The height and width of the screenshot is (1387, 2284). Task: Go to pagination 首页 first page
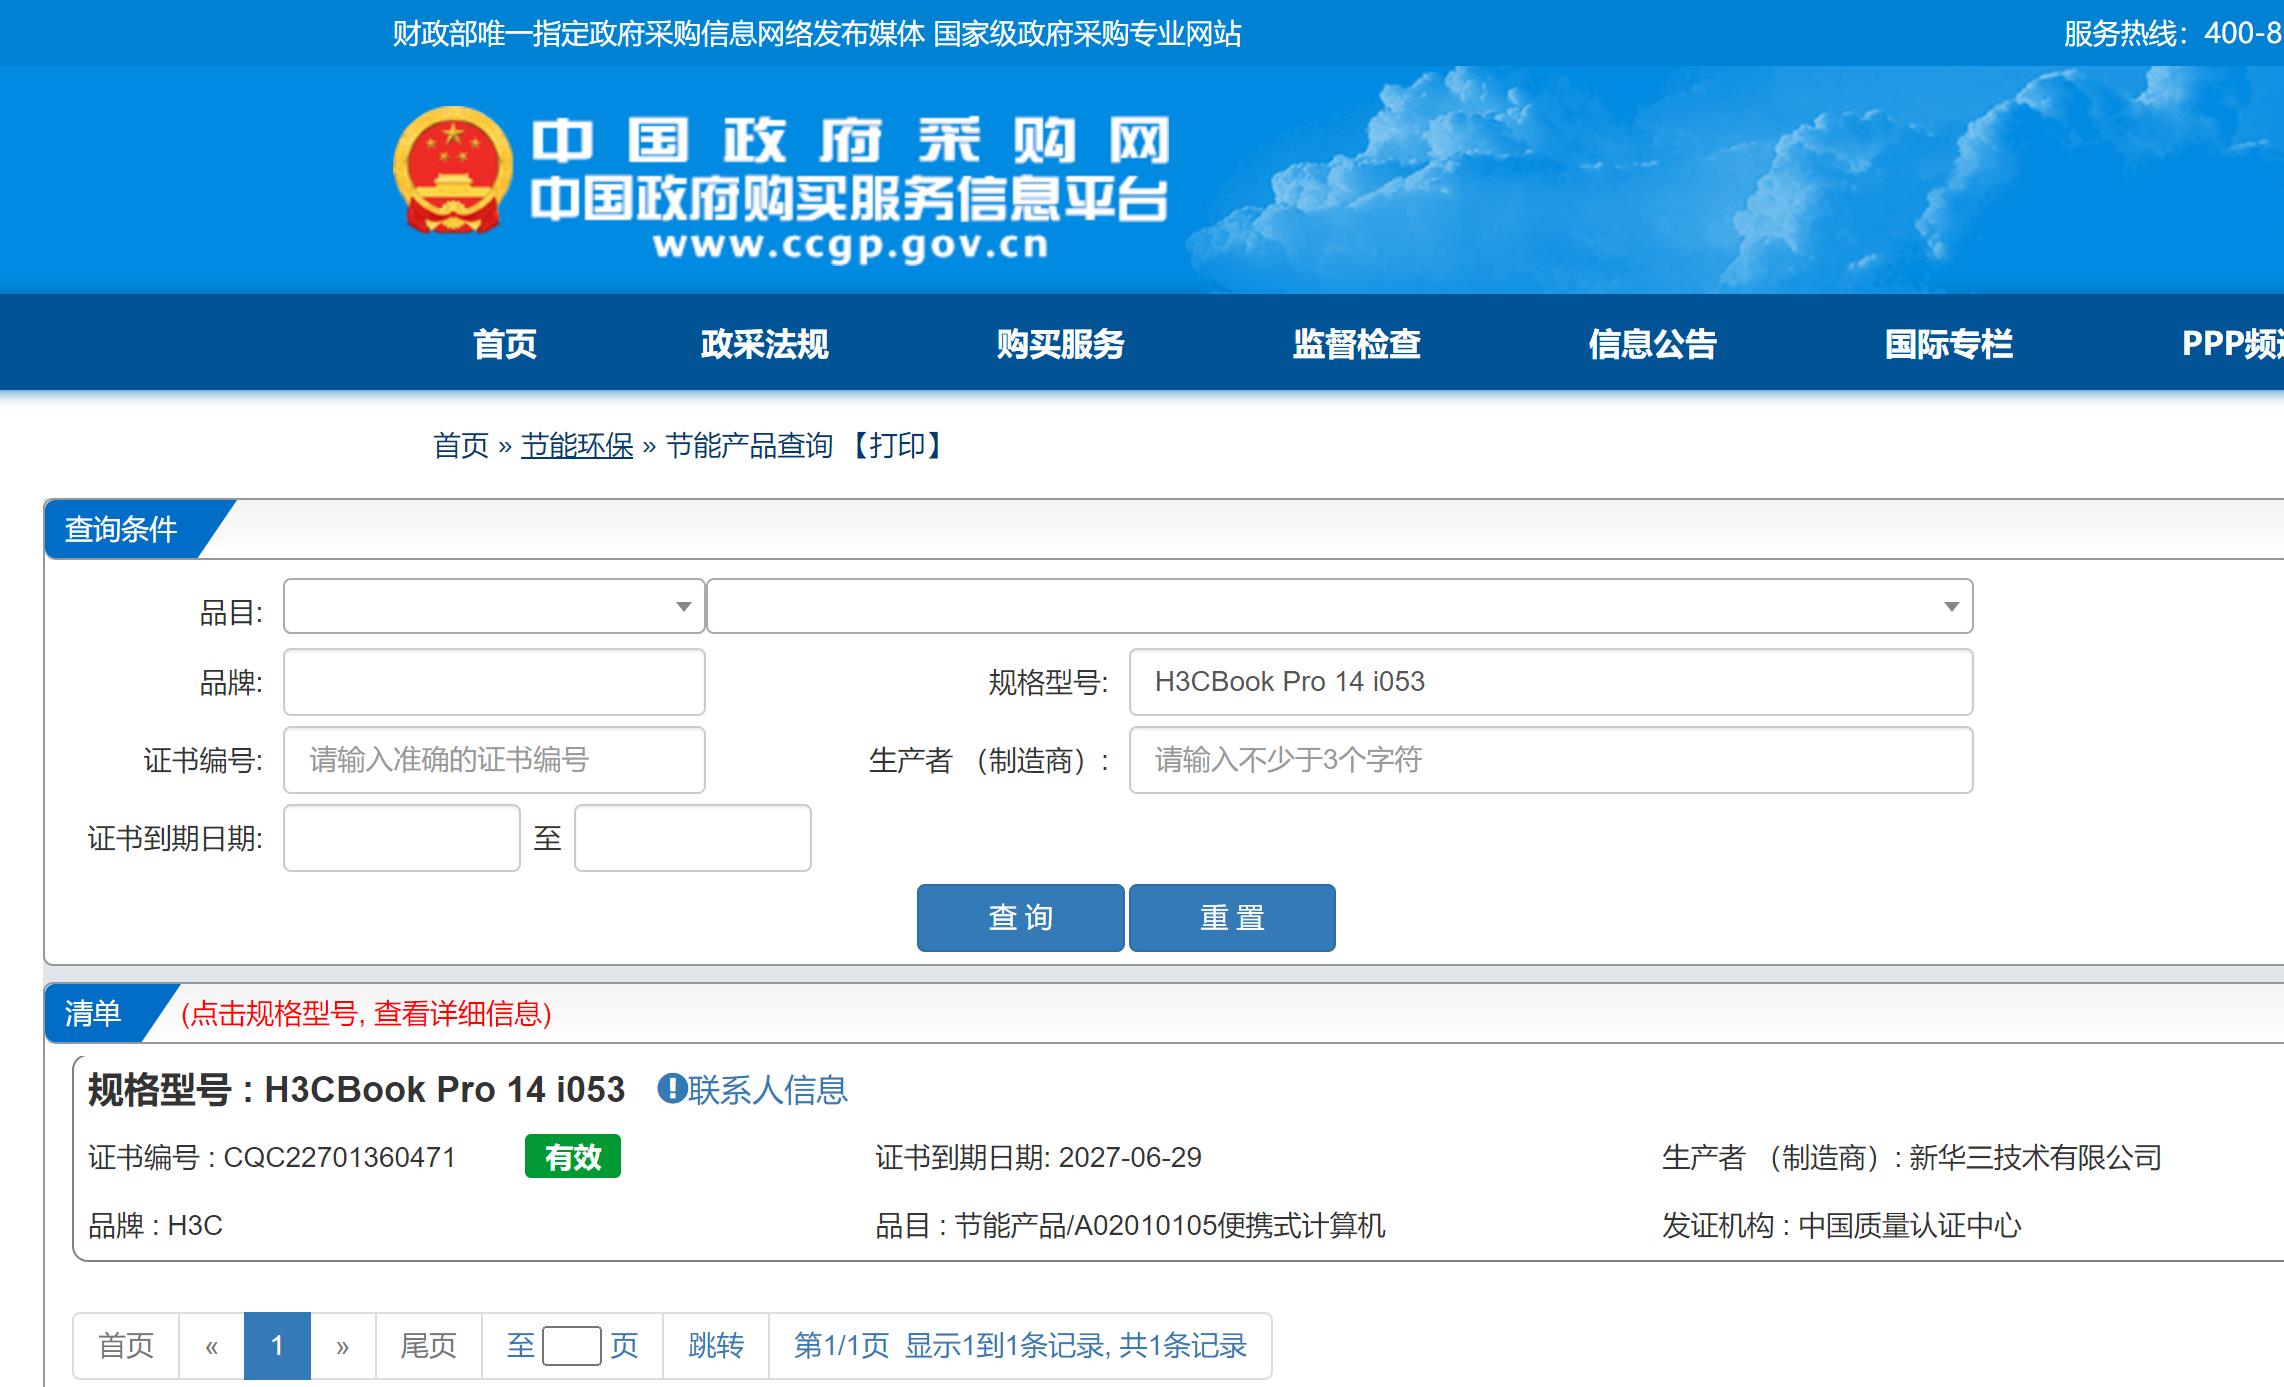tap(126, 1346)
